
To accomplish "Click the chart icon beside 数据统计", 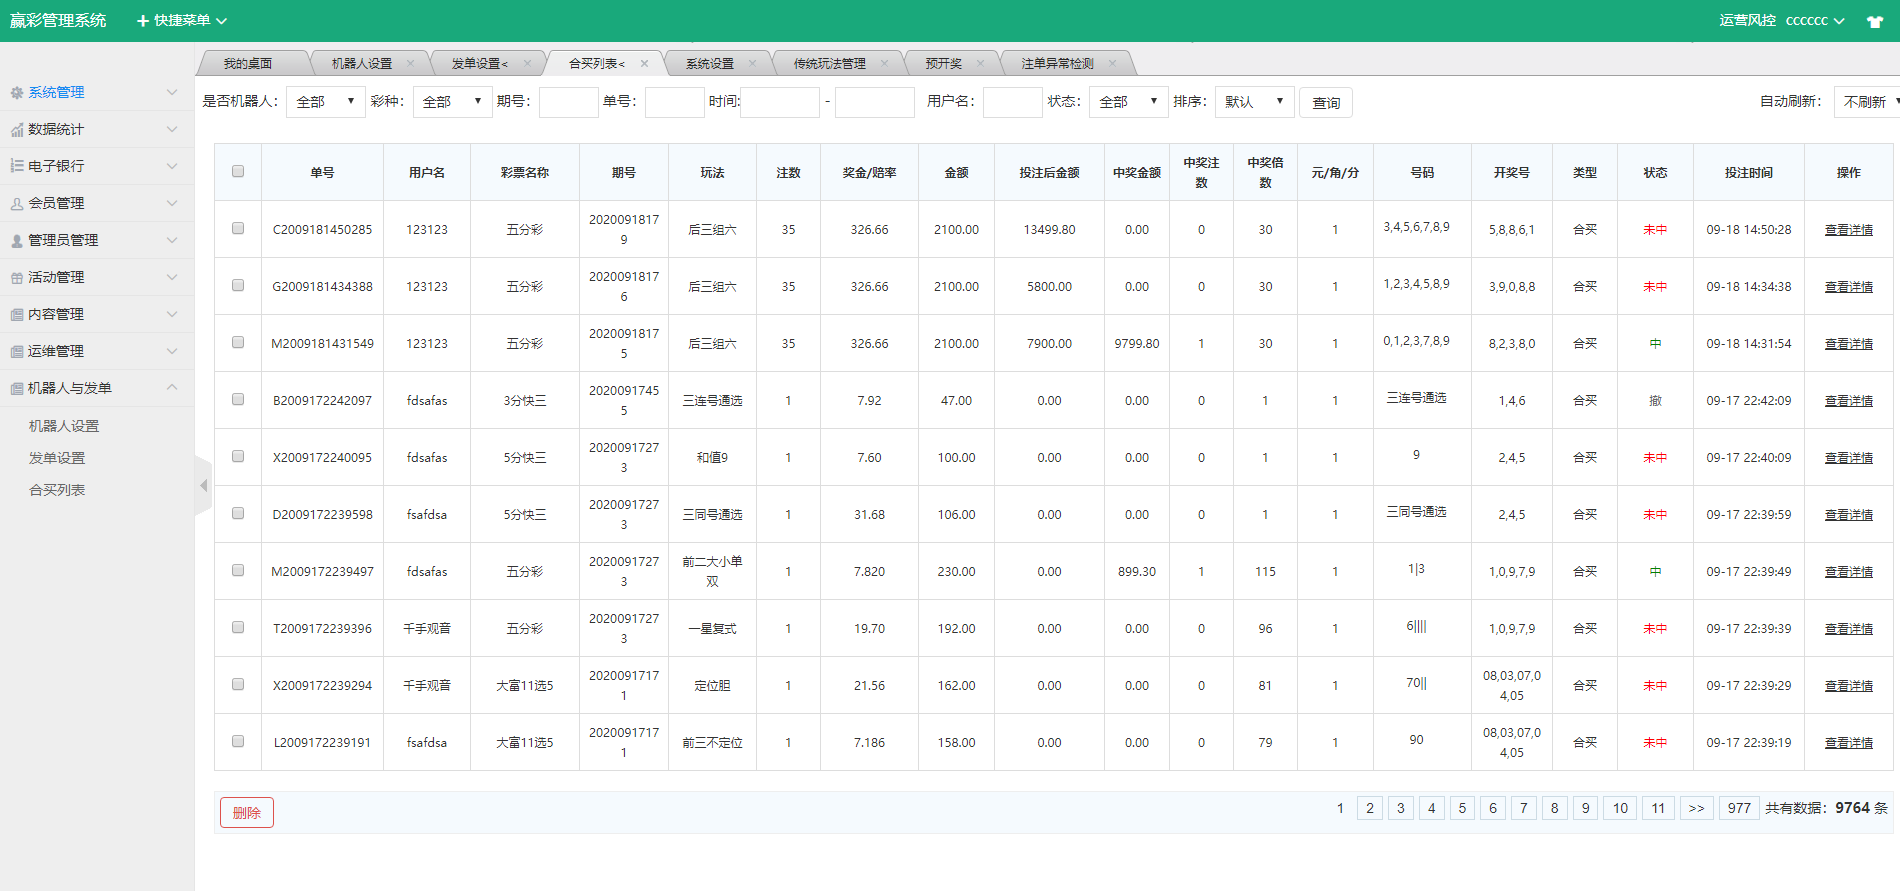I will pyautogui.click(x=17, y=130).
